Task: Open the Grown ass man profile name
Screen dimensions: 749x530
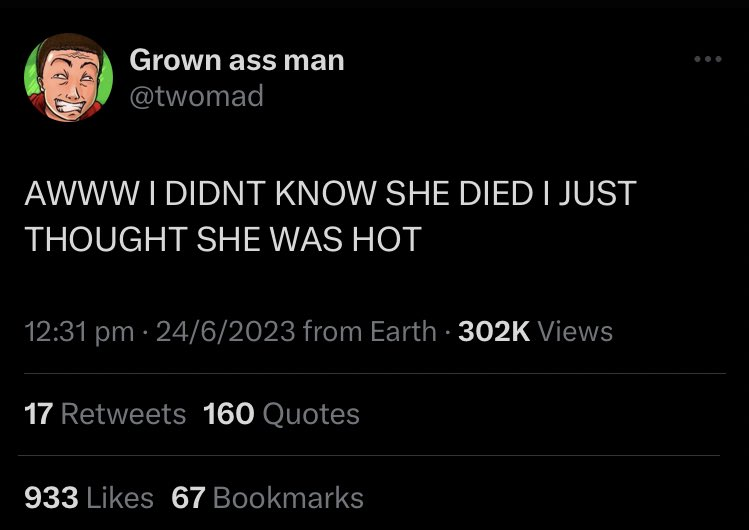Action: pyautogui.click(x=236, y=61)
